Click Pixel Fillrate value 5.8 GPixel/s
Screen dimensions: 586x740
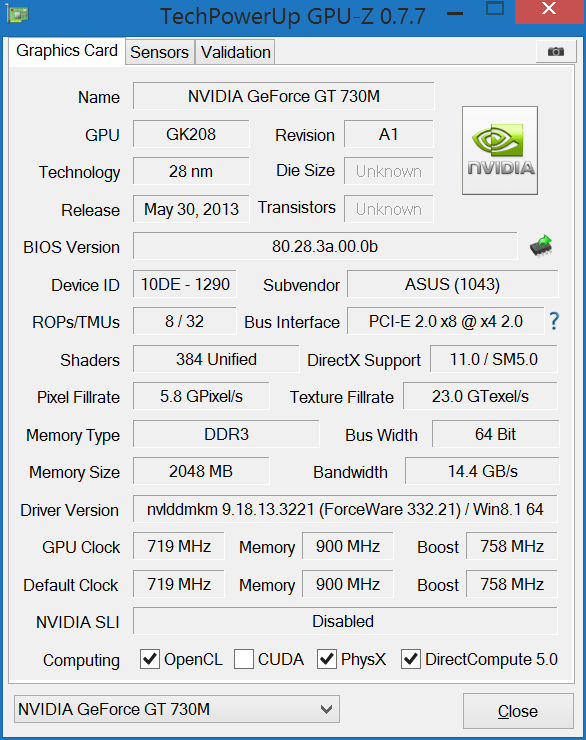pyautogui.click(x=201, y=396)
